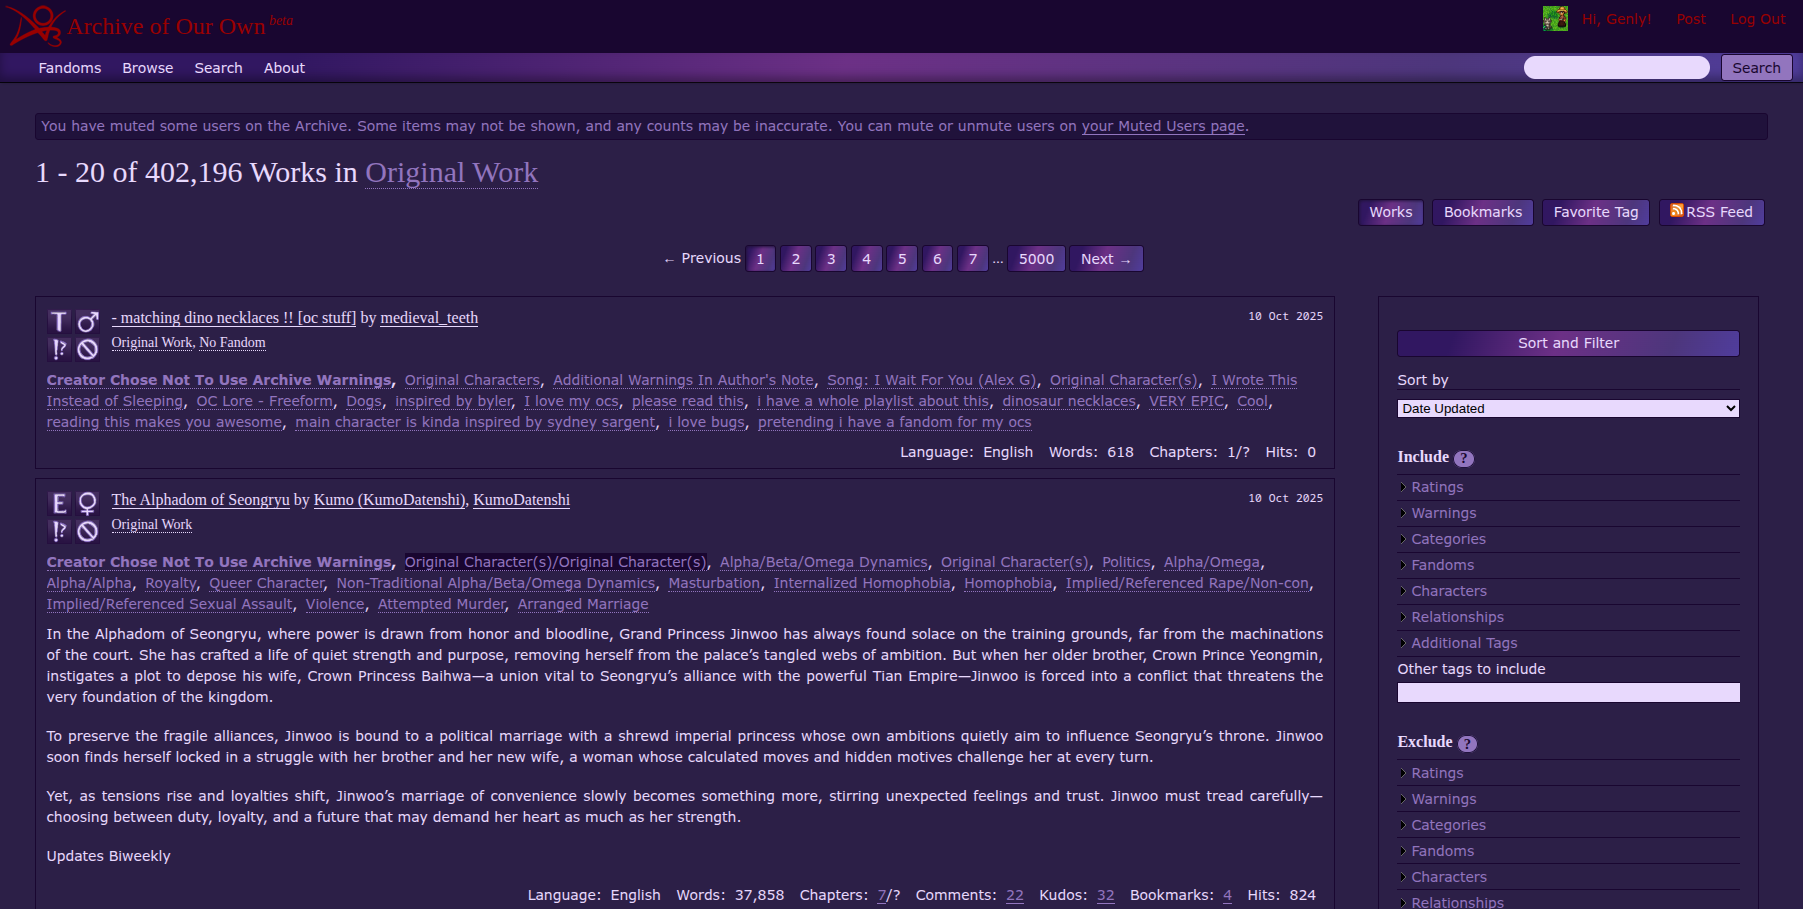The width and height of the screenshot is (1803, 909).
Task: Click the Other tags to include field
Action: [x=1567, y=693]
